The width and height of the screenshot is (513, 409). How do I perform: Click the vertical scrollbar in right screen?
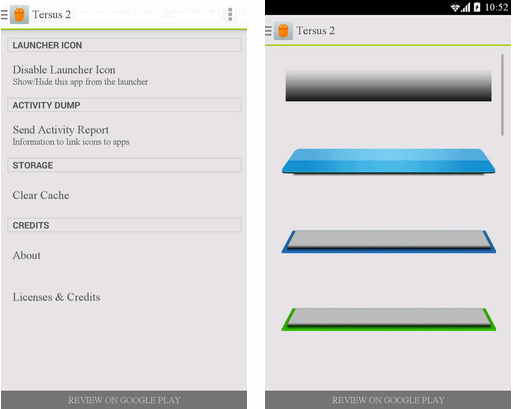502,95
